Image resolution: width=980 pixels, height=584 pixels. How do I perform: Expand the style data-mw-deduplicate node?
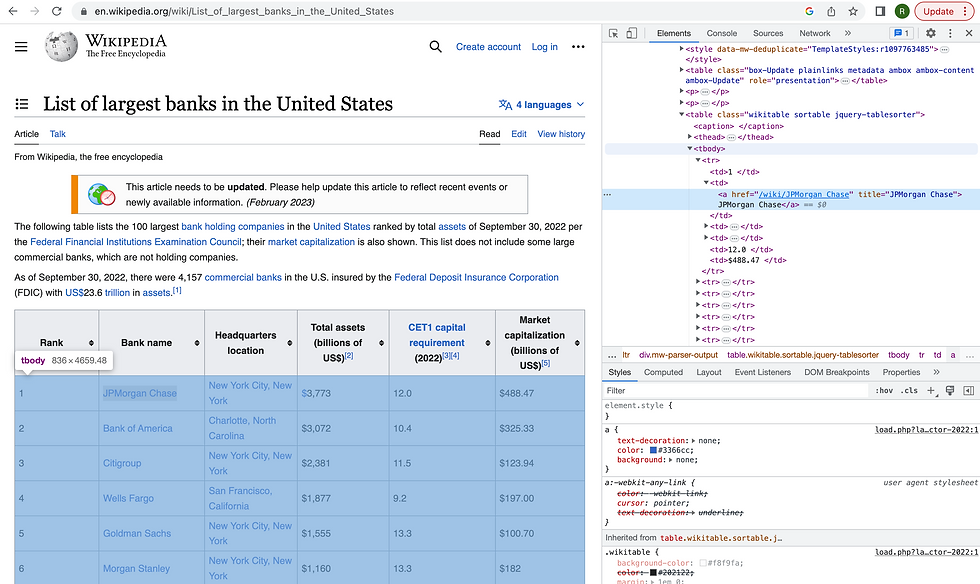(x=681, y=48)
